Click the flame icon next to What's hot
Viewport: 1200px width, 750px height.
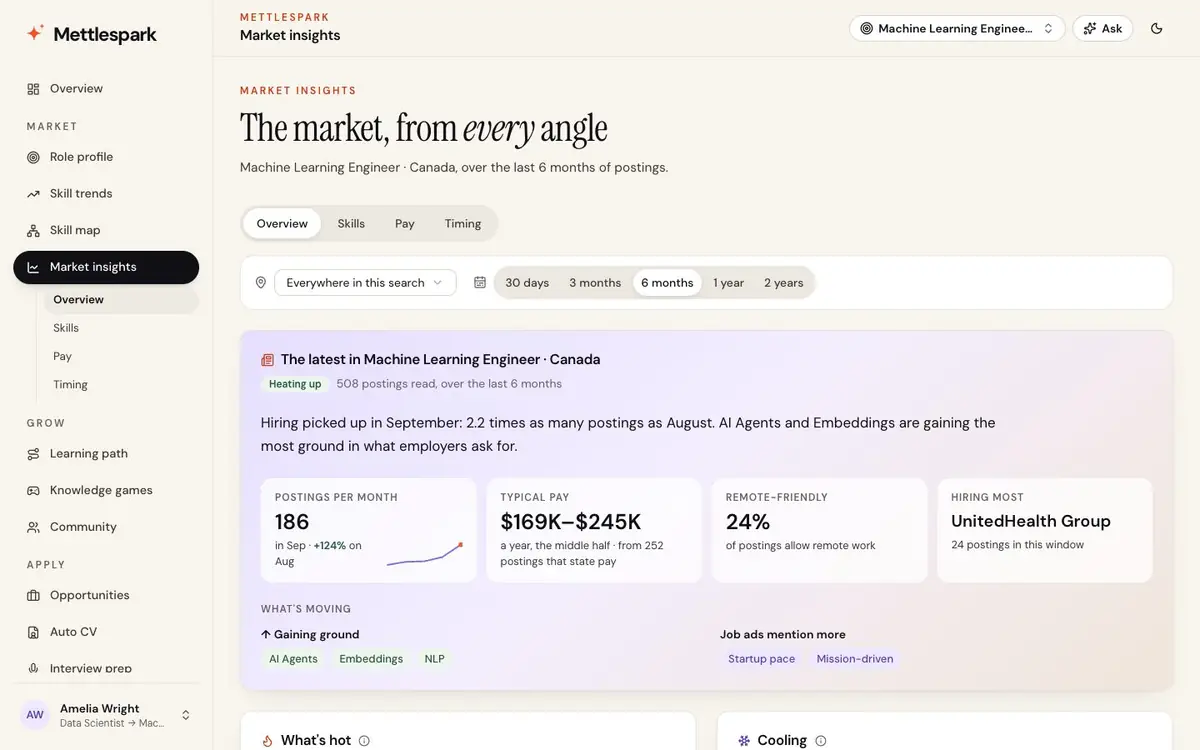(267, 741)
